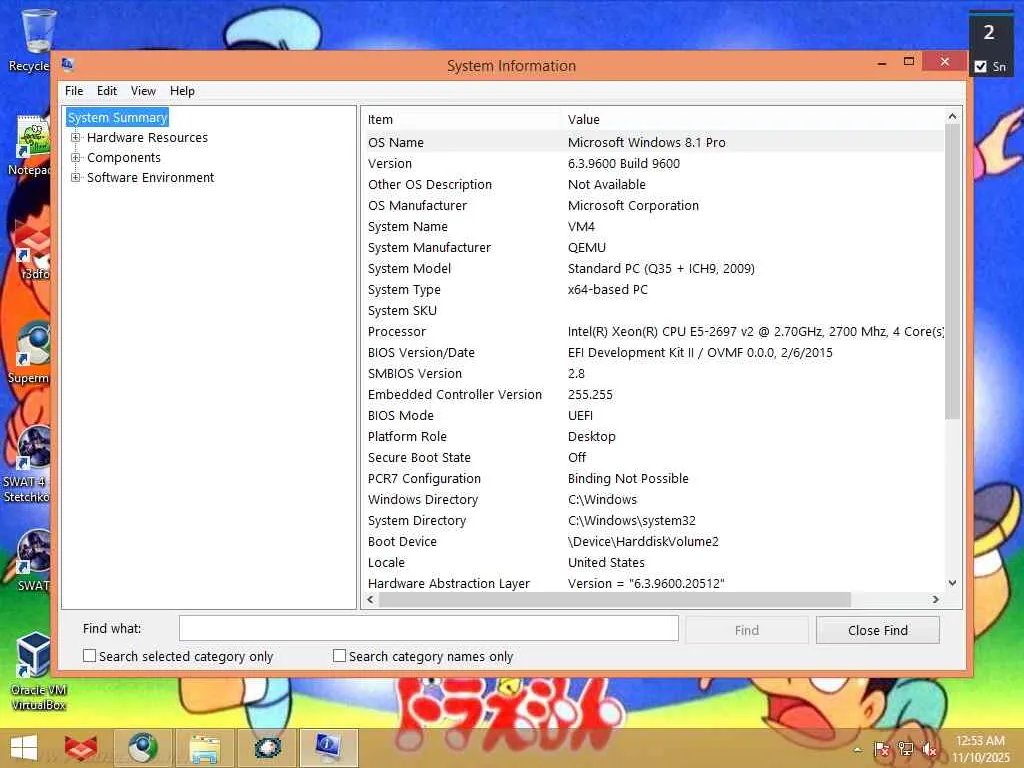The height and width of the screenshot is (768, 1024).
Task: Click the System Information taskbar button
Action: 328,748
